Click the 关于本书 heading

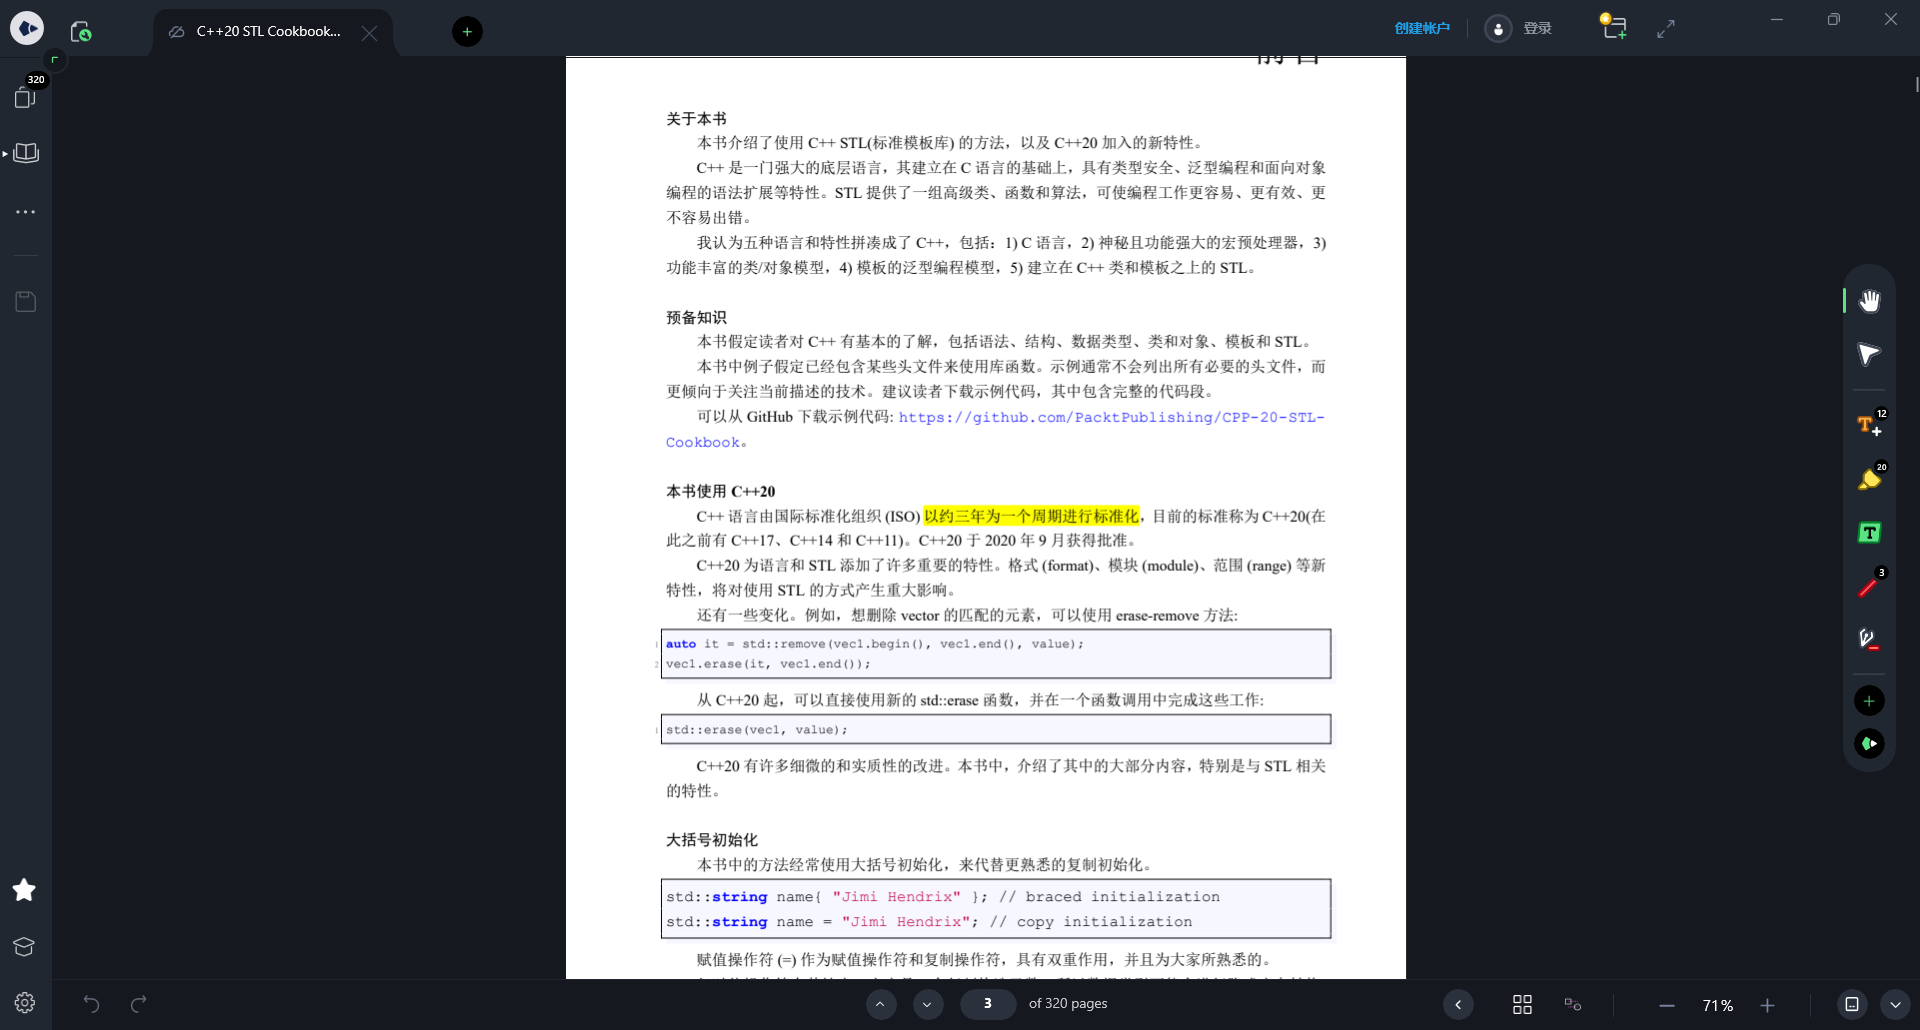[696, 119]
